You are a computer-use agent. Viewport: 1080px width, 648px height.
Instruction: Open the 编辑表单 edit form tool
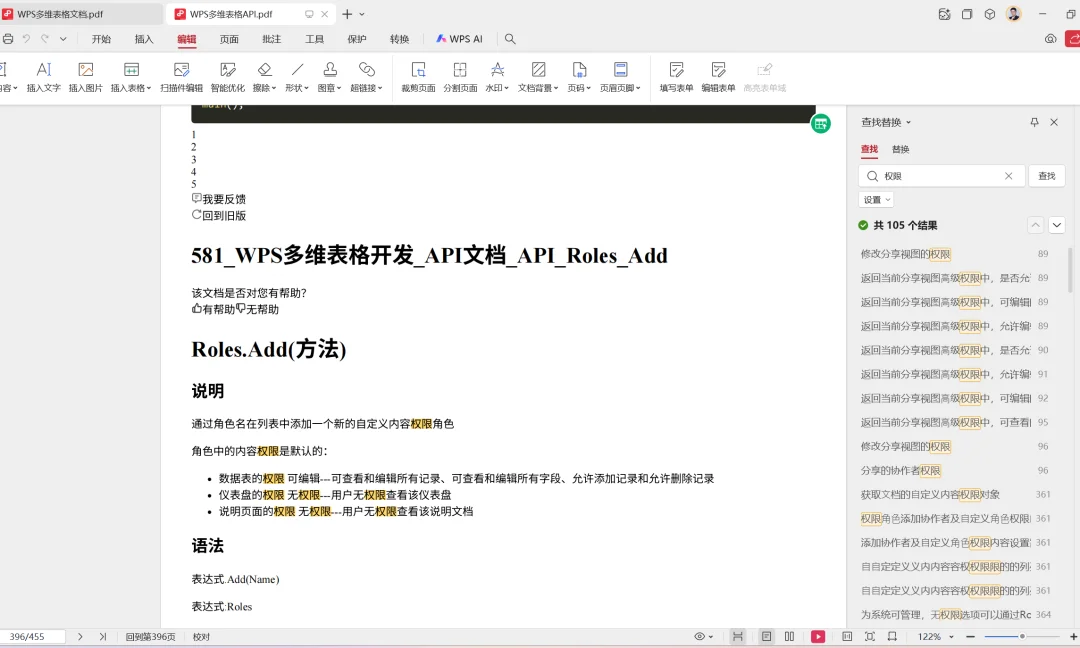click(x=718, y=76)
